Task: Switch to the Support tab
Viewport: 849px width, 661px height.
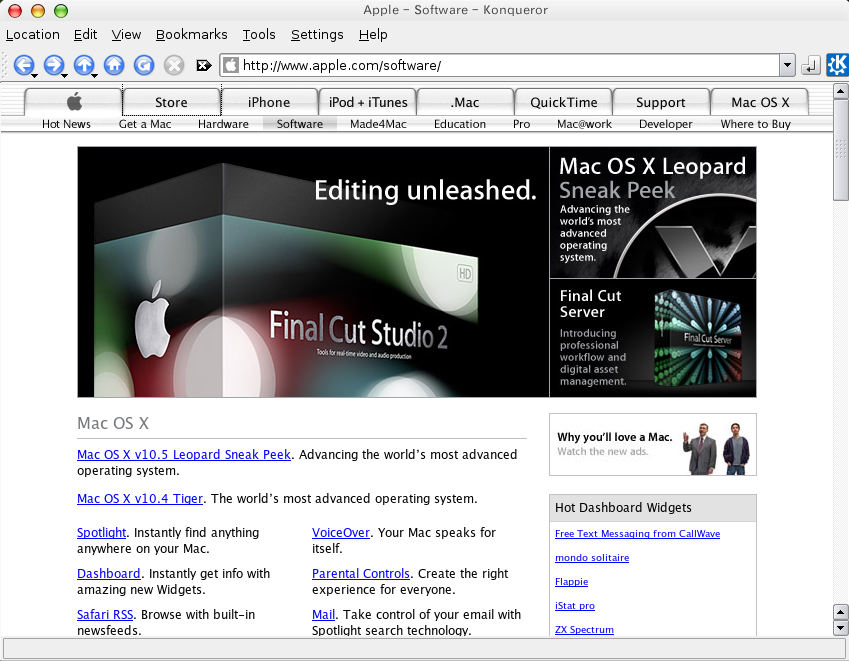Action: pos(661,102)
